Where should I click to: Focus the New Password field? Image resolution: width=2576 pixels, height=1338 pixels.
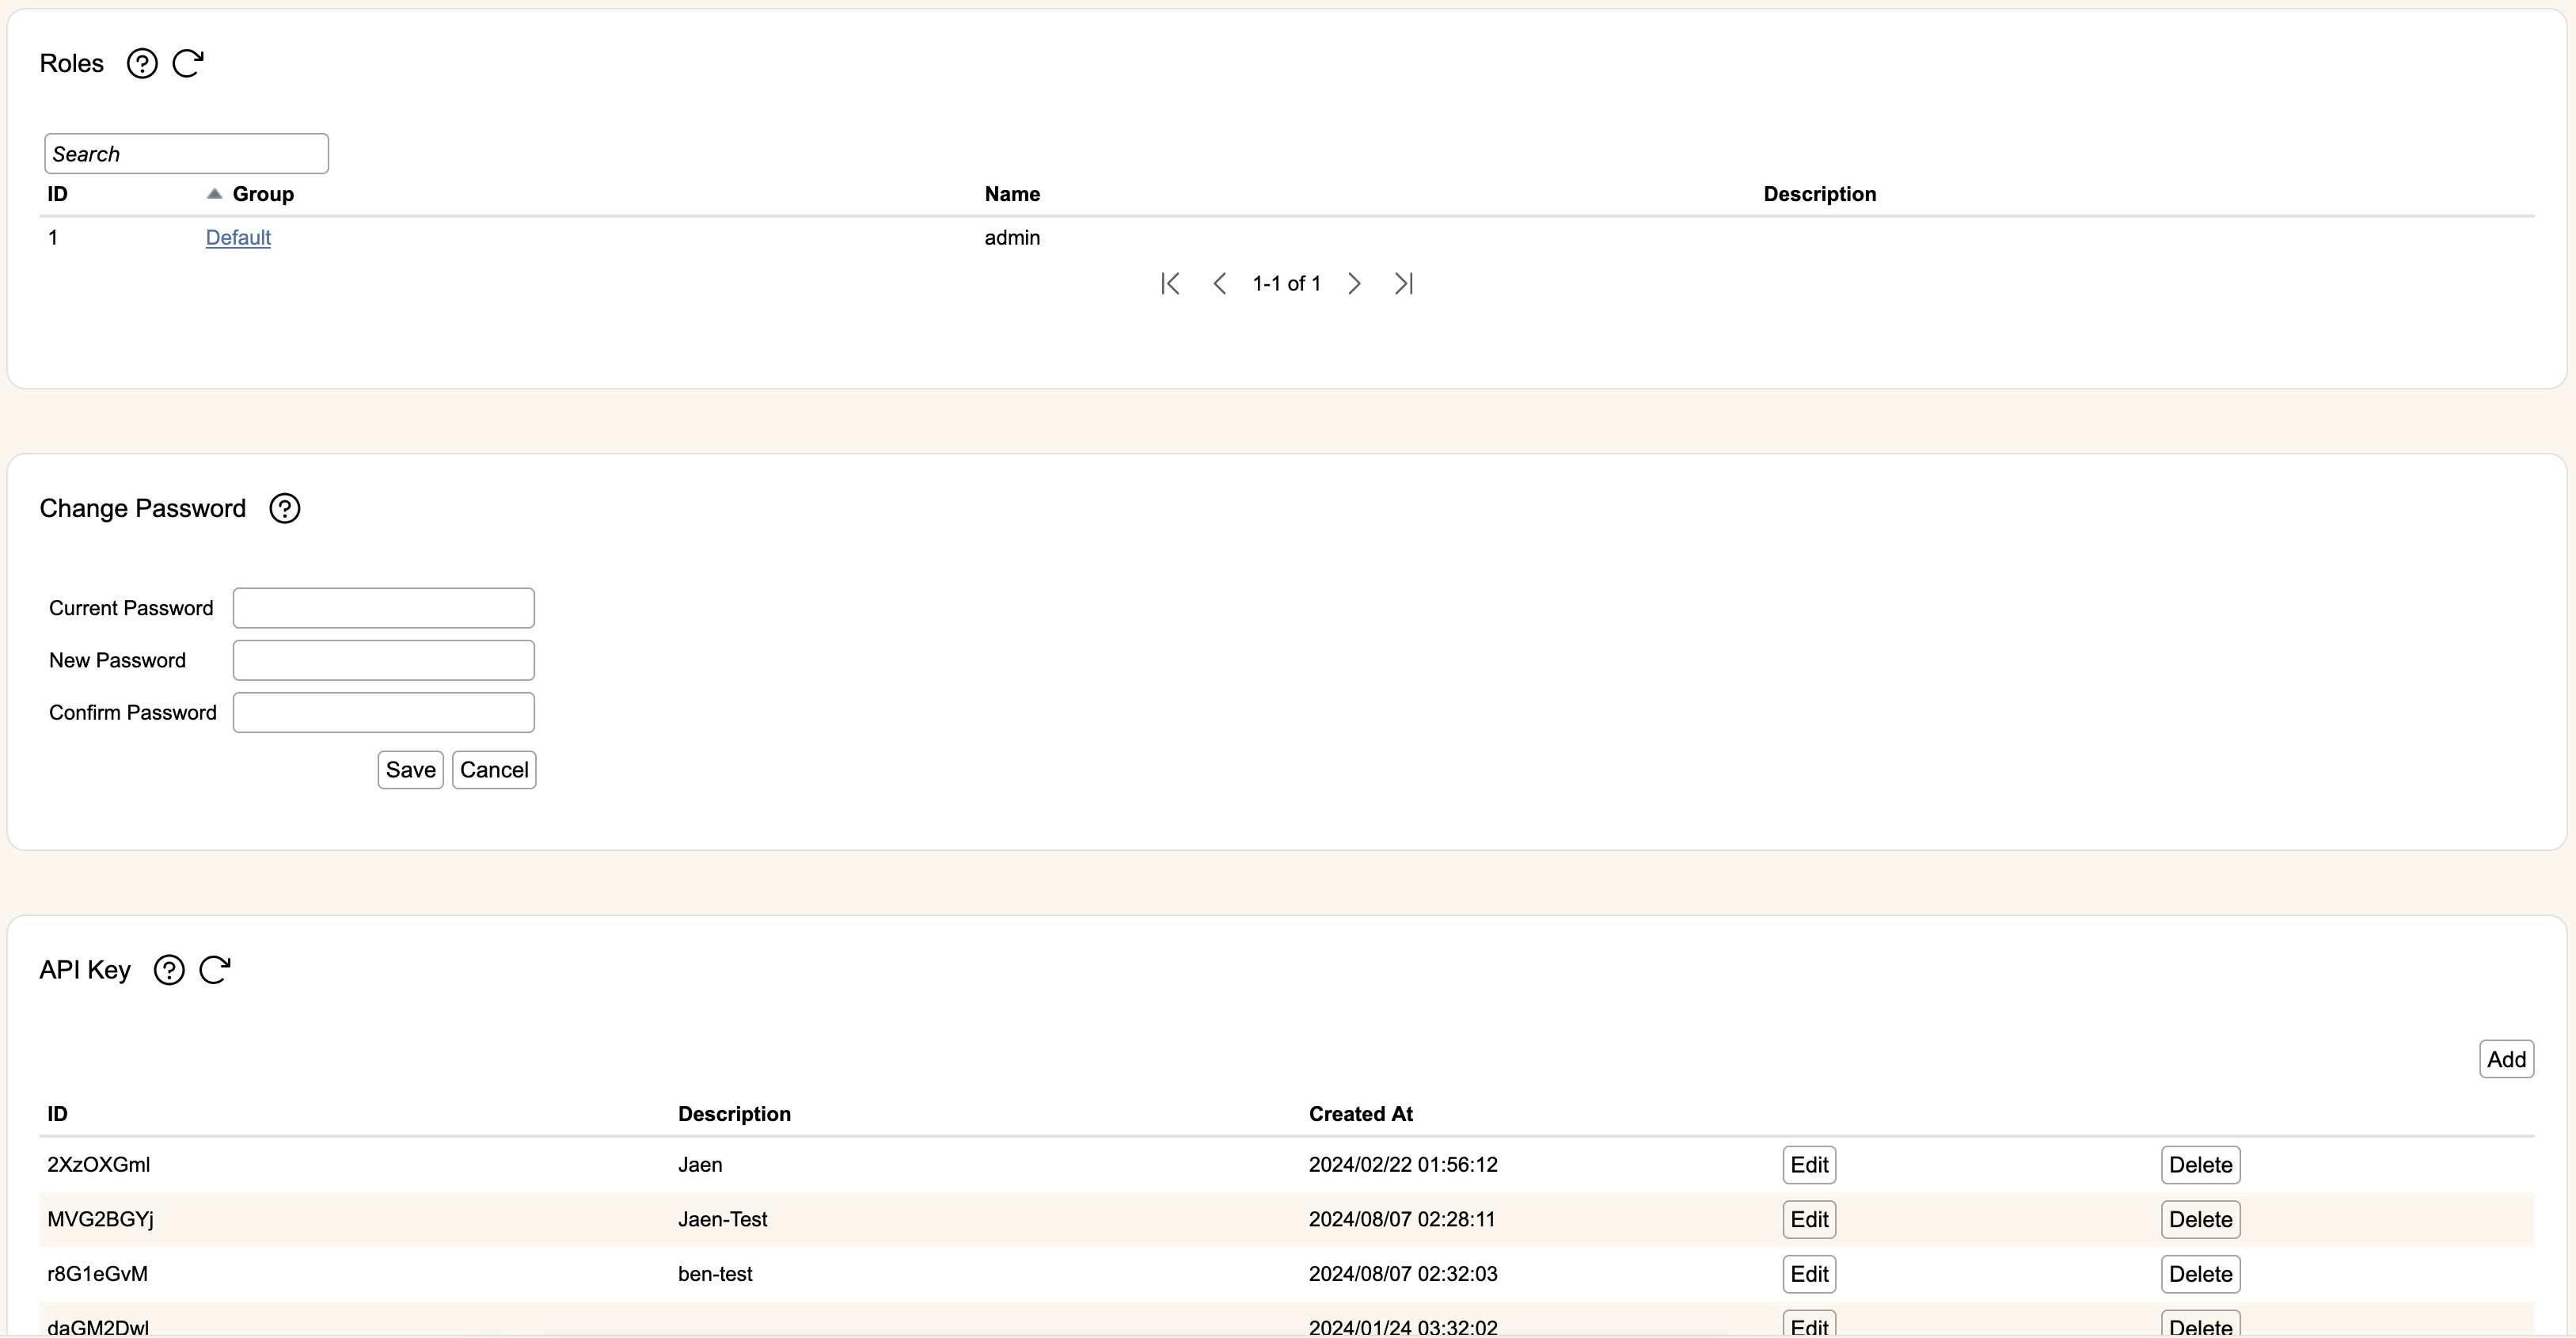click(384, 660)
